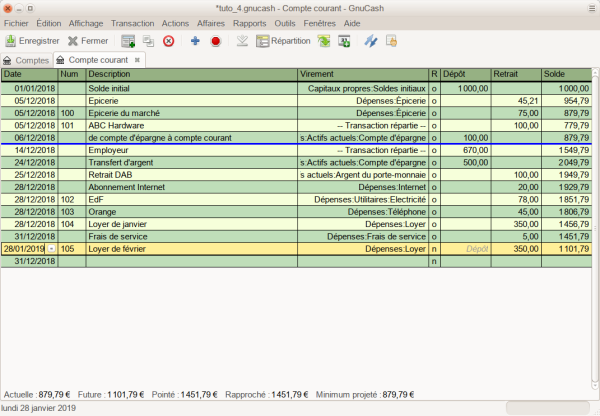This screenshot has height=416, width=600.
Task: Click the blue plus enter transaction icon
Action: 195,41
